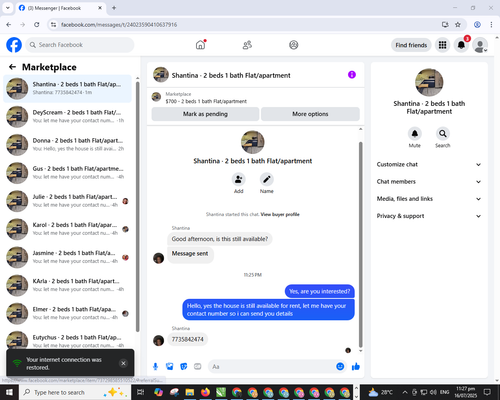Open Firefox from the taskbar
500x400 pixels.
click(x=205, y=392)
